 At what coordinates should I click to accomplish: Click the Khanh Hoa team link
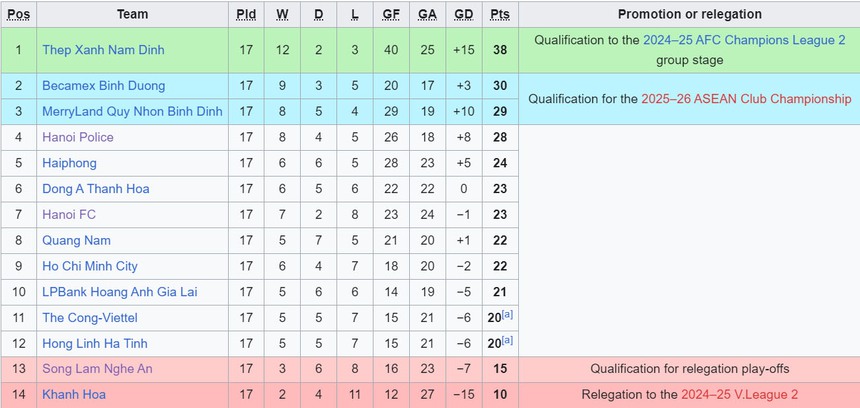coord(74,394)
